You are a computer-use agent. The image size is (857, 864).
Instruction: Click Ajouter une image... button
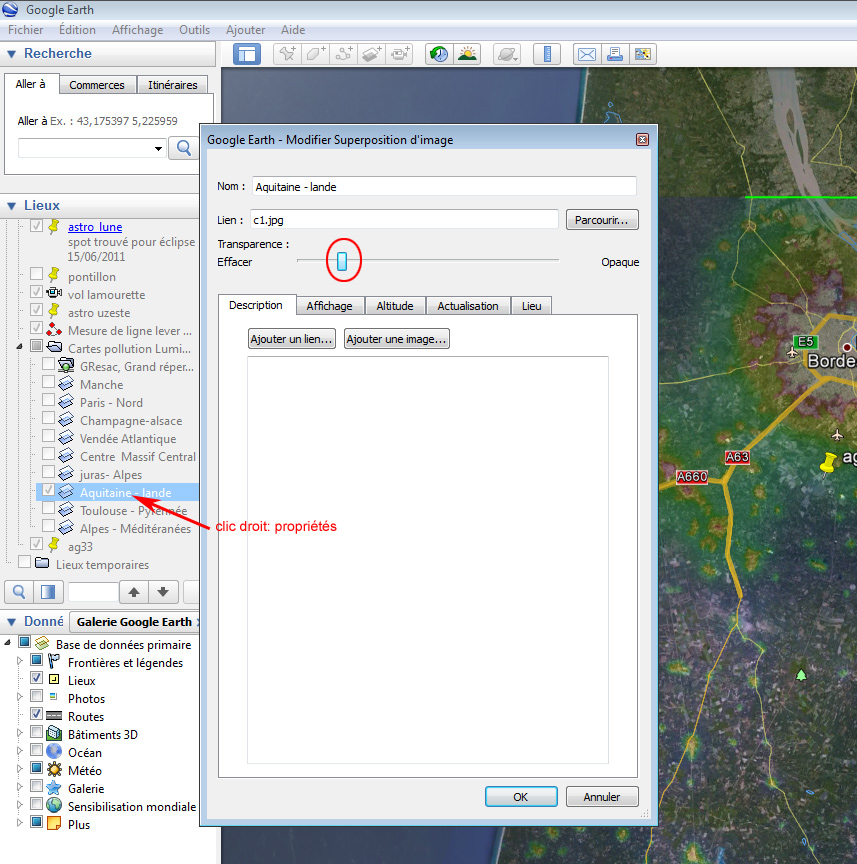tap(396, 339)
